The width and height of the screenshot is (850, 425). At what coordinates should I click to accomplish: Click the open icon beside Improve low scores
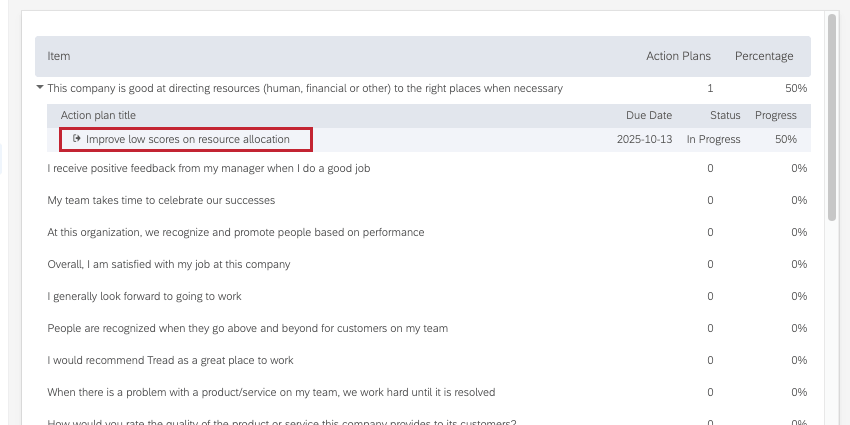77,139
